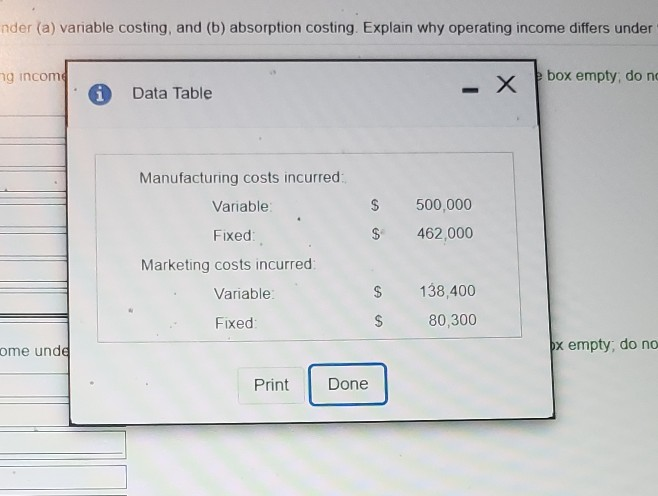Select the 80,300 fixed marketing value
Screen dimensions: 658x496
(452, 320)
